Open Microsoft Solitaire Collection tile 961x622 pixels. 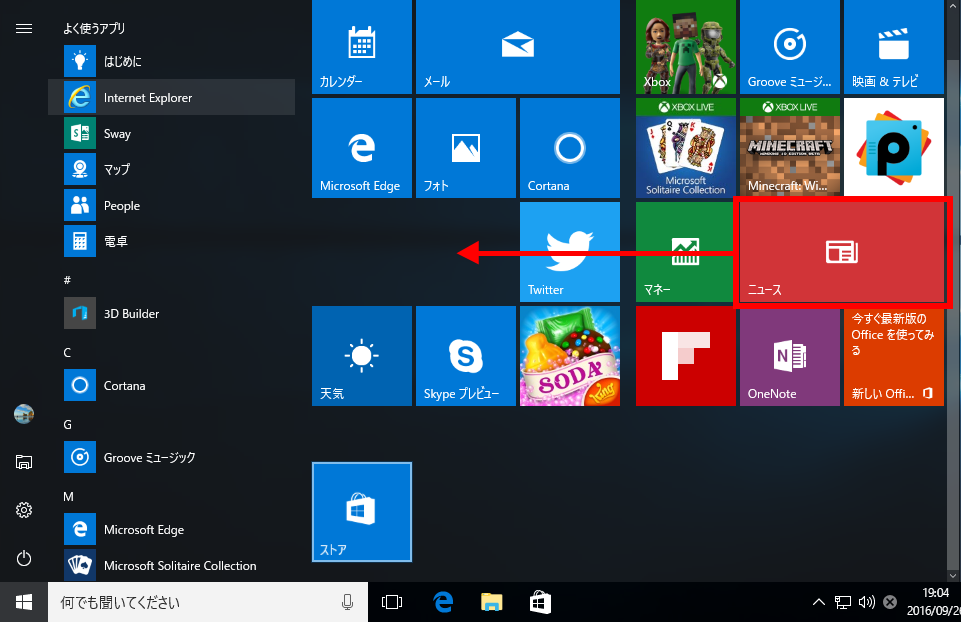(686, 148)
